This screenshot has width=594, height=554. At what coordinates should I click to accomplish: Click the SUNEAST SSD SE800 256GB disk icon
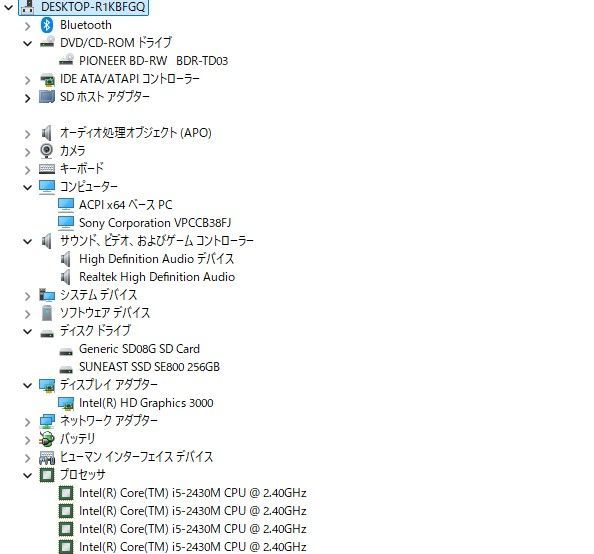point(66,369)
